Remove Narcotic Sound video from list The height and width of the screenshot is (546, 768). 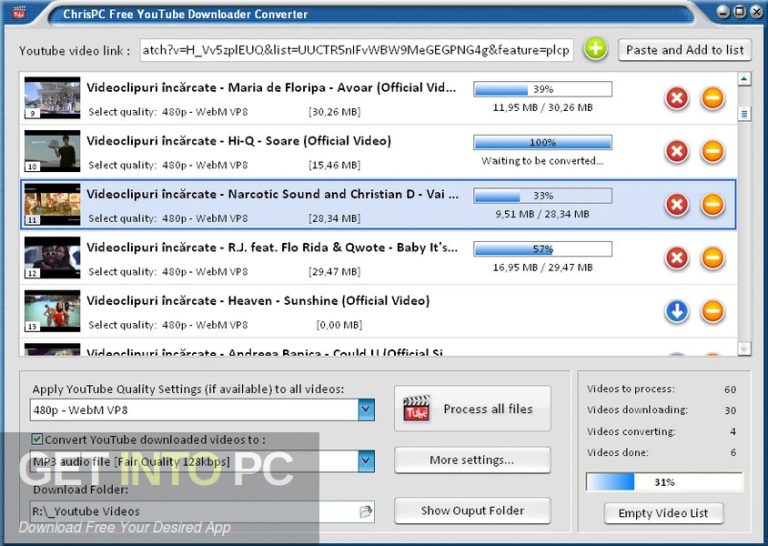pyautogui.click(x=713, y=205)
